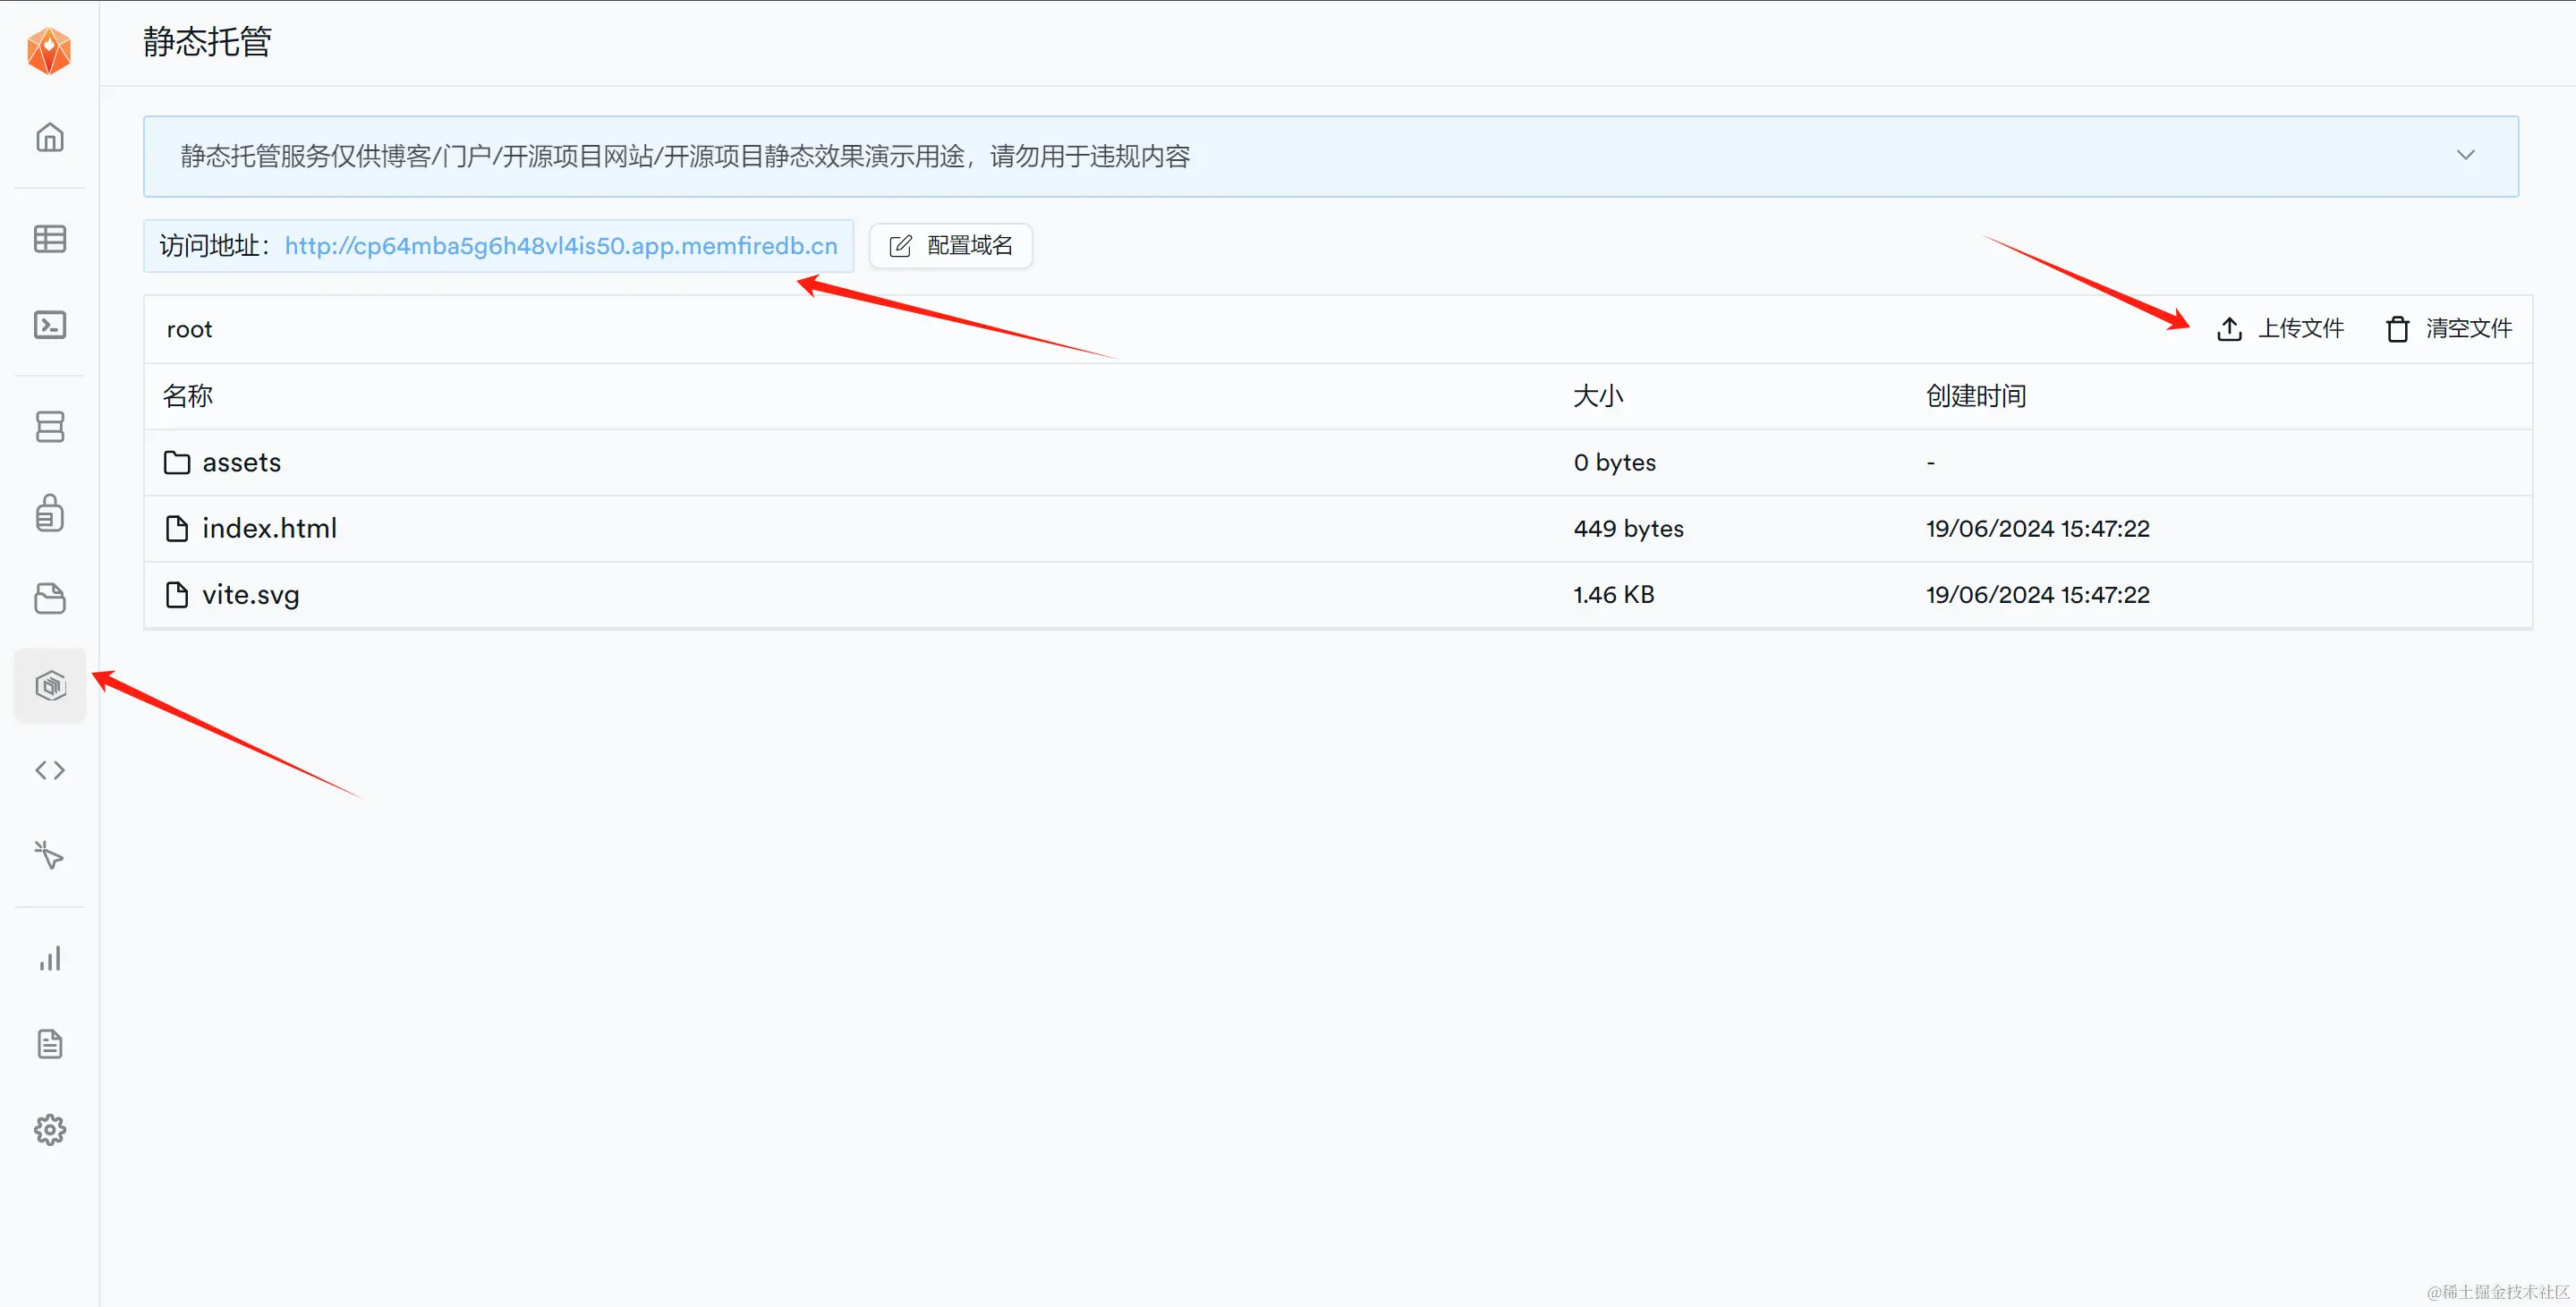This screenshot has height=1307, width=2576.
Task: Open the memfiredb.cn access address link
Action: 561,246
